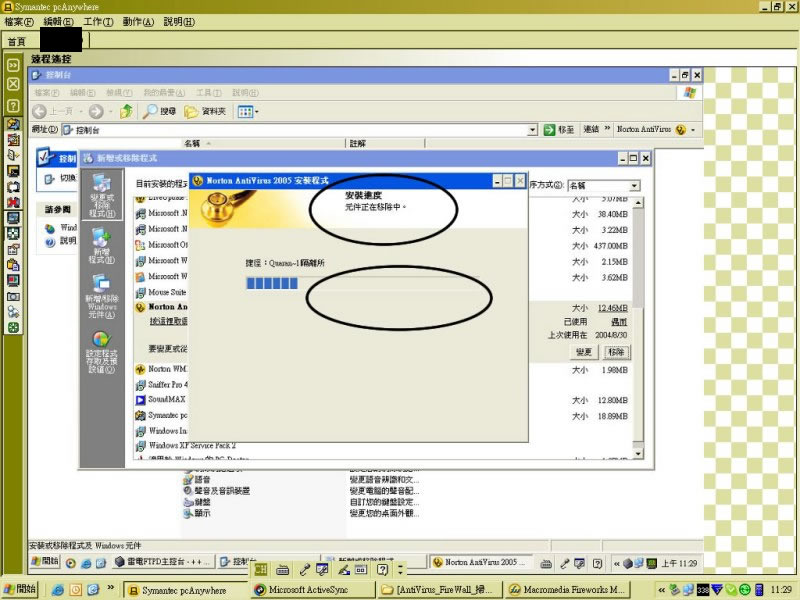
Task: Expand the 網址 address bar dropdown
Action: tap(533, 130)
